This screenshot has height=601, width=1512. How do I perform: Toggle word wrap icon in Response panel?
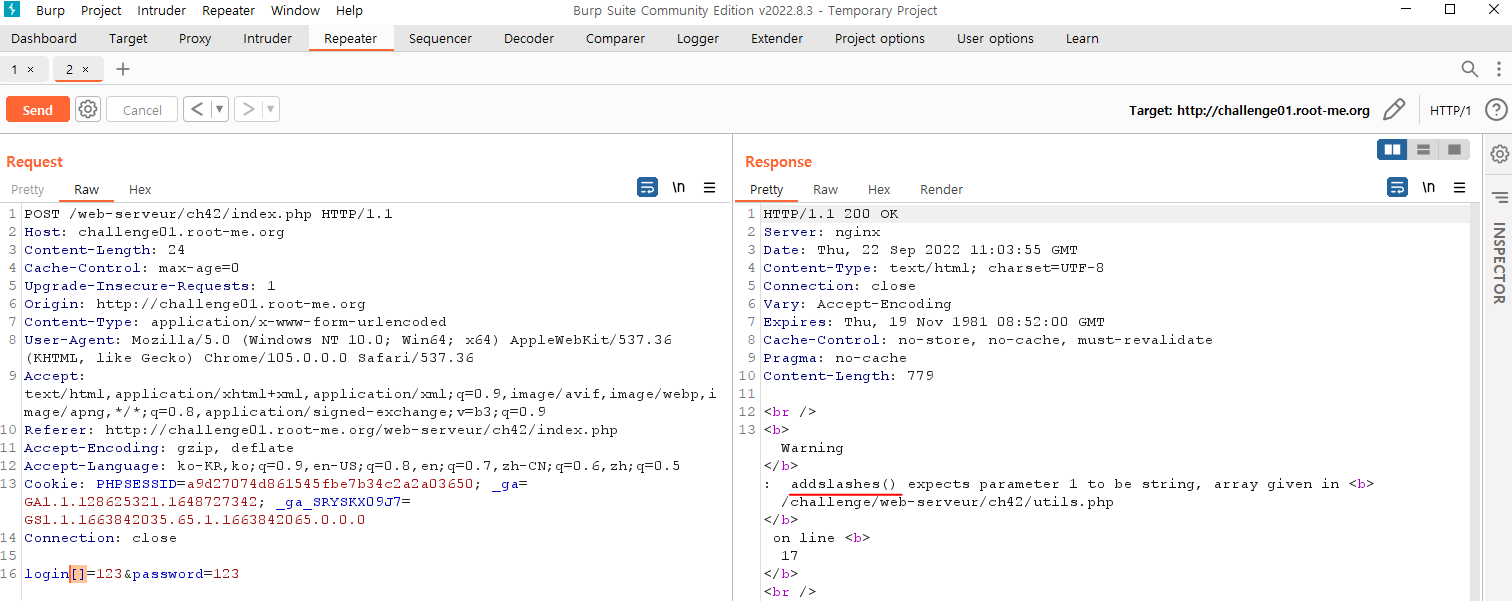1397,187
